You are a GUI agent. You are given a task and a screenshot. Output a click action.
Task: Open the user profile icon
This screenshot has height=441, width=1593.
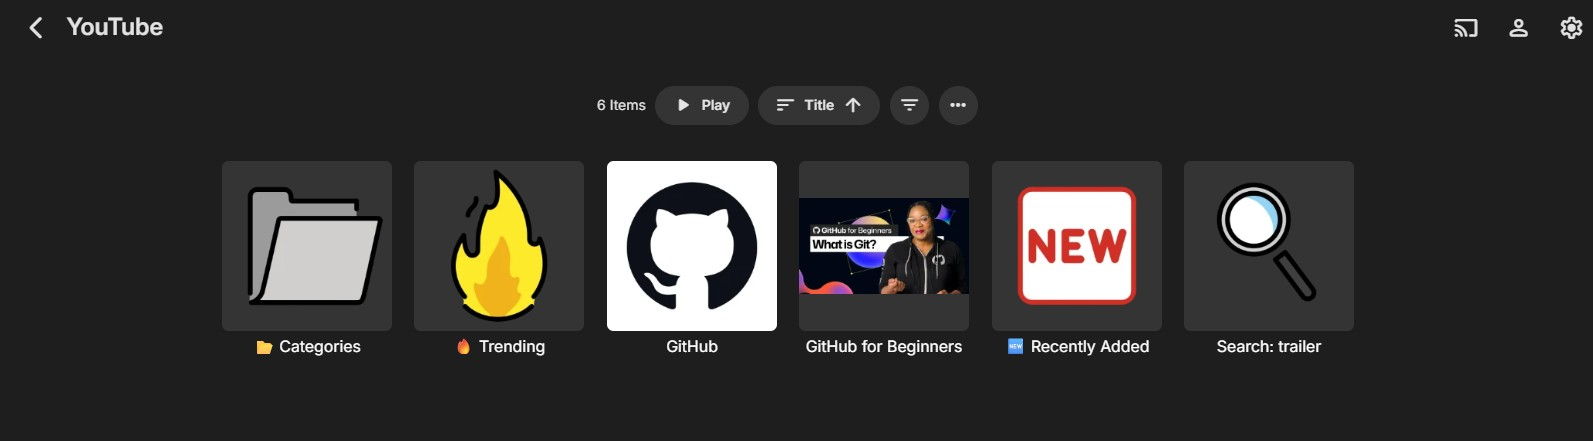coord(1518,28)
